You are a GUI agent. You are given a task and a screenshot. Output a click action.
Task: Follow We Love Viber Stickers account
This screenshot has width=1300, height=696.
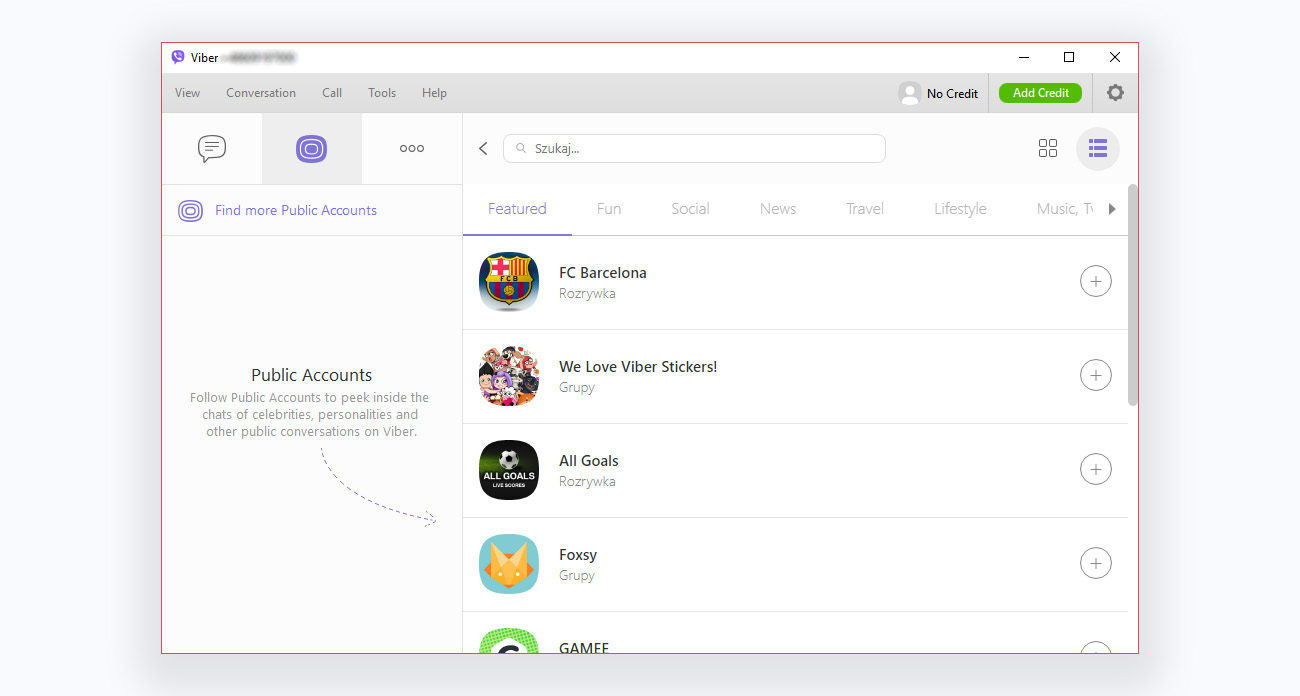click(x=1095, y=376)
